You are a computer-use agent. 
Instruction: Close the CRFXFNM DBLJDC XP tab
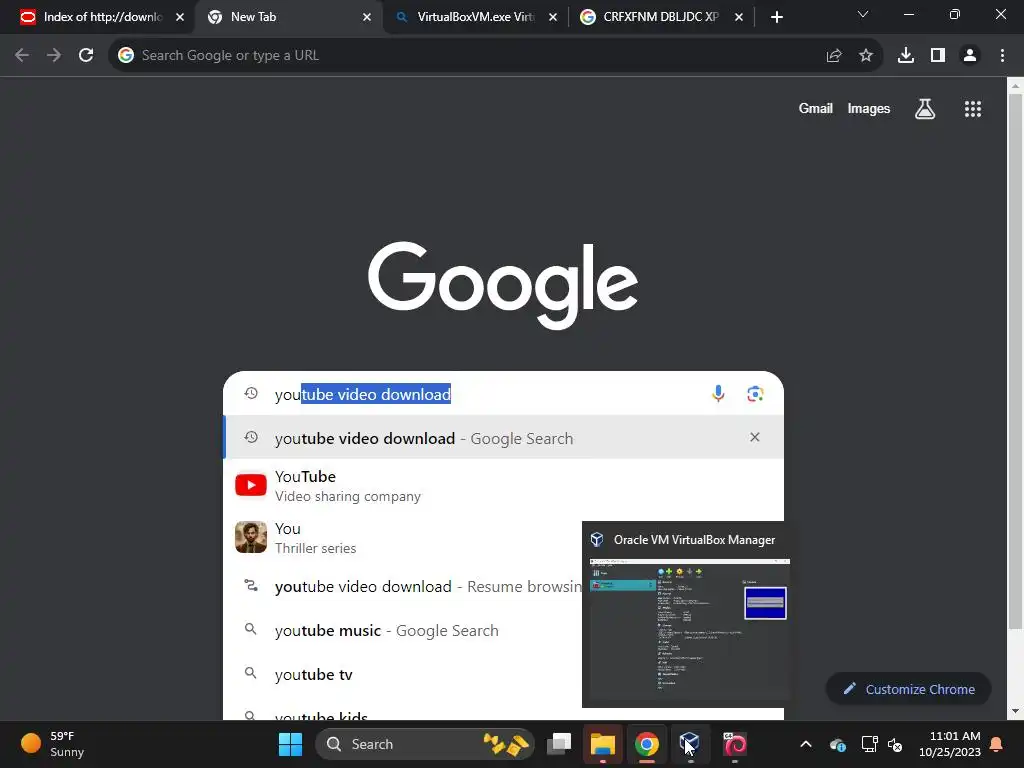[x=739, y=17]
